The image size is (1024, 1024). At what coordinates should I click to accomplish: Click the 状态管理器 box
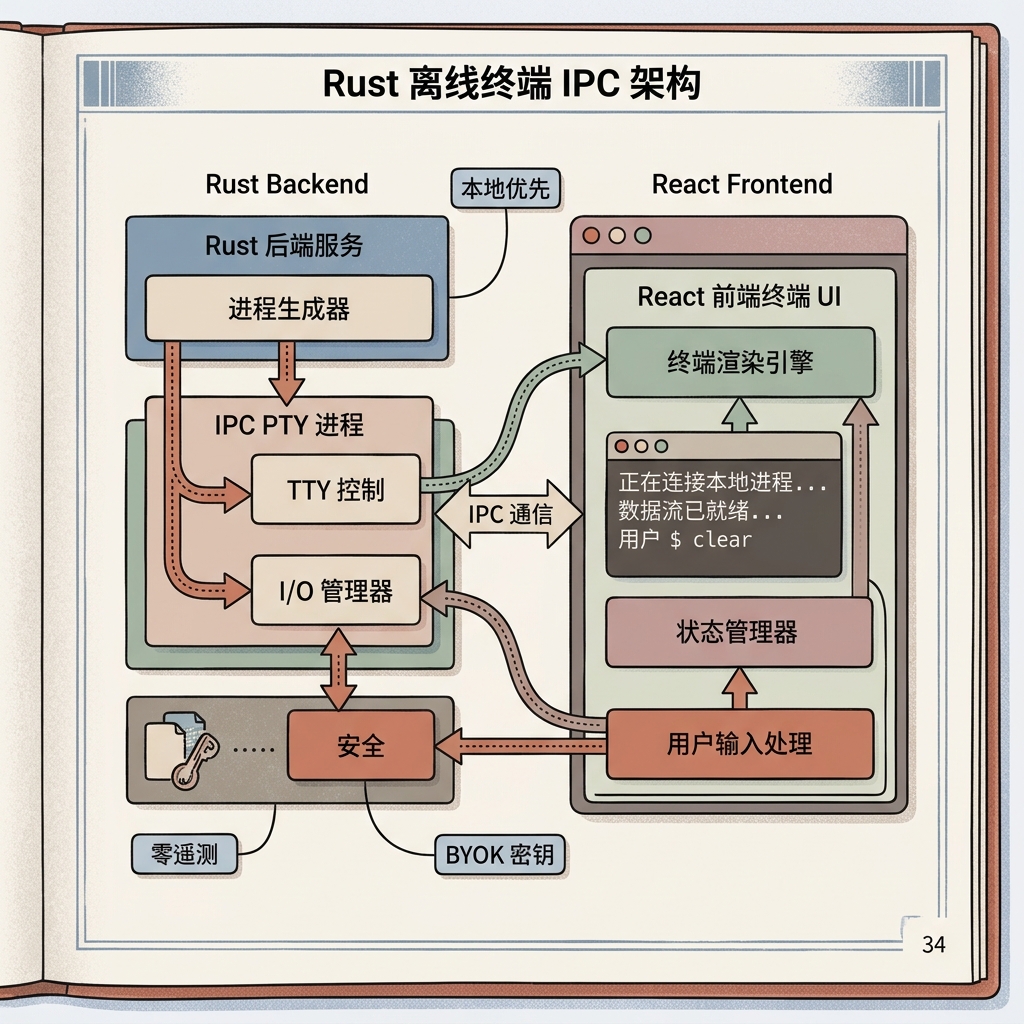pos(739,632)
